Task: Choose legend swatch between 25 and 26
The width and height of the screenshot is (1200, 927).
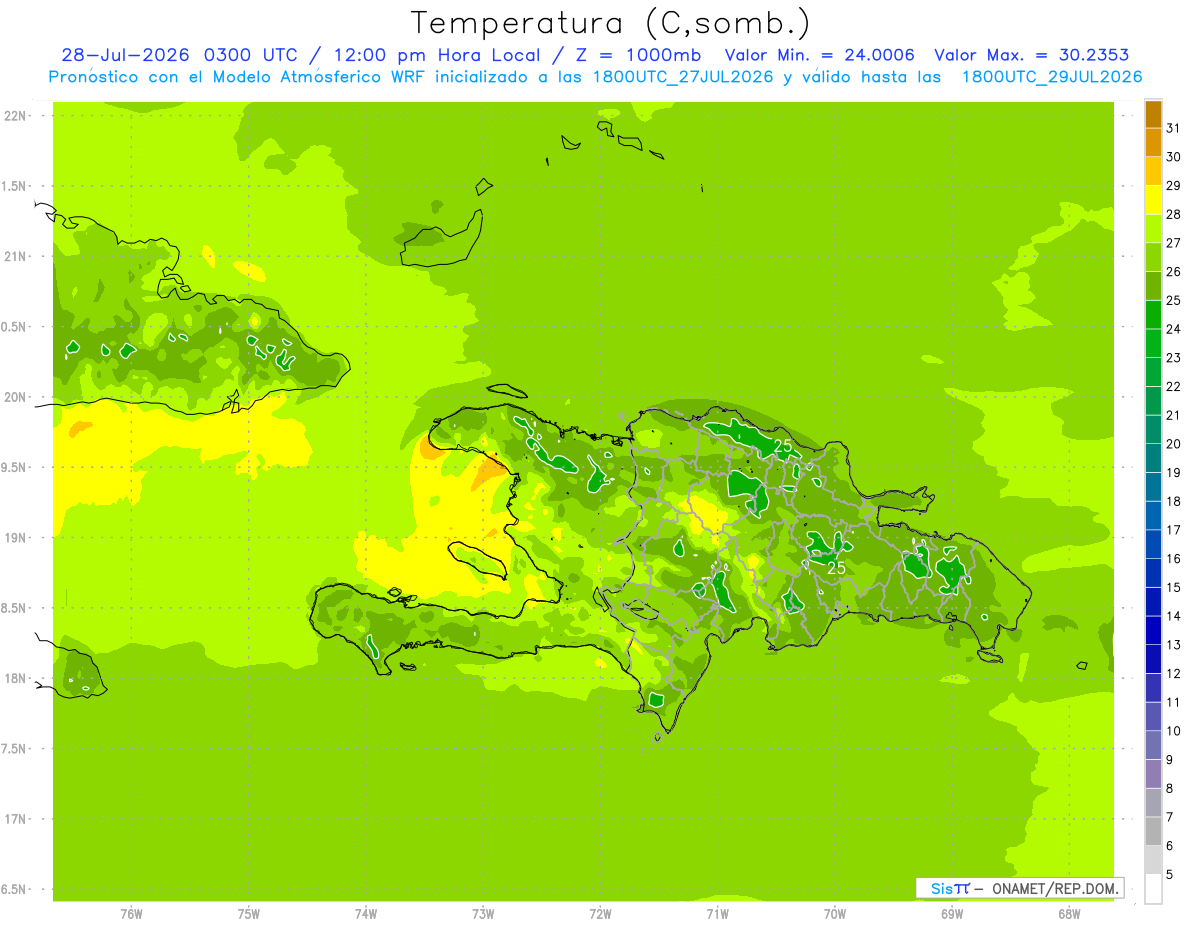Action: tap(1153, 286)
